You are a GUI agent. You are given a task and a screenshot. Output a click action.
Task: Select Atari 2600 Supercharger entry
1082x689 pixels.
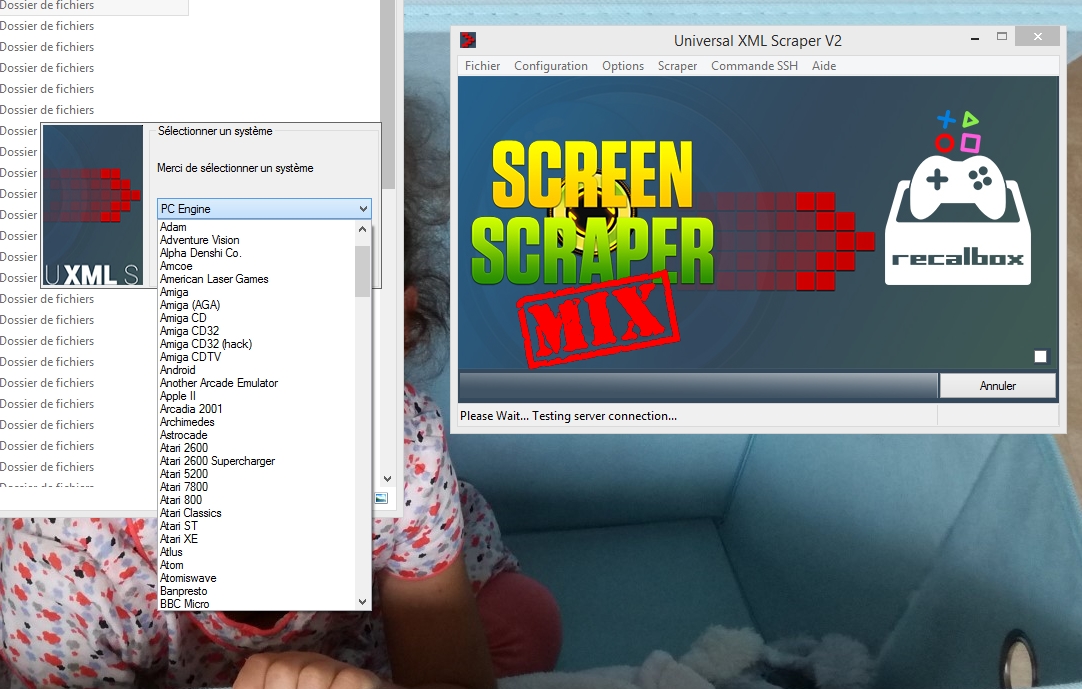[x=257, y=461]
